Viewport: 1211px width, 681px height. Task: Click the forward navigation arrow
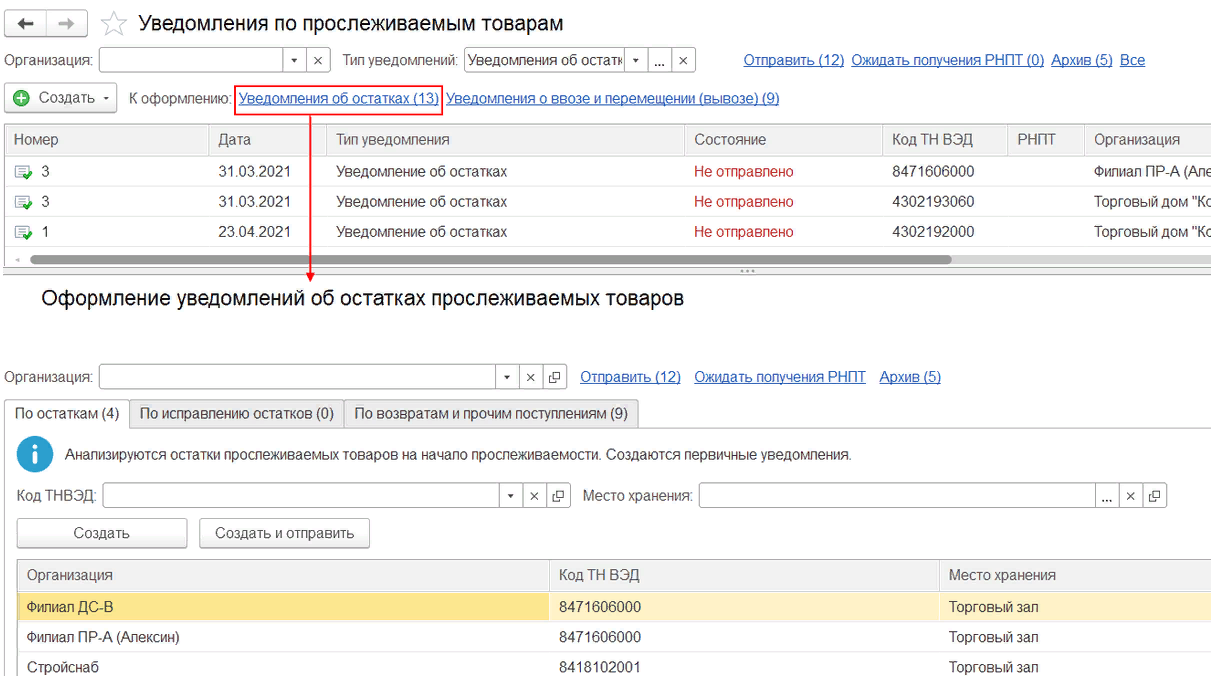tap(67, 24)
